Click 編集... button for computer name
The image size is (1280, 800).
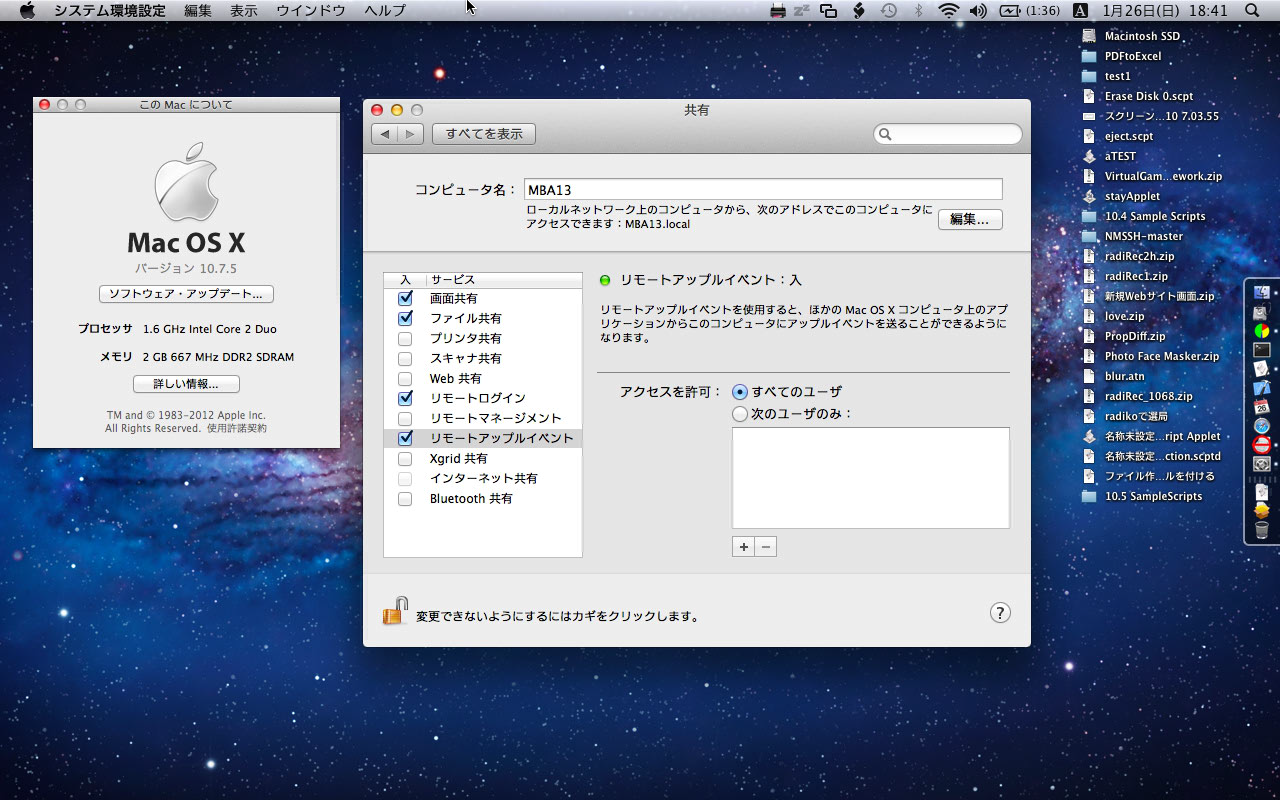[x=970, y=219]
